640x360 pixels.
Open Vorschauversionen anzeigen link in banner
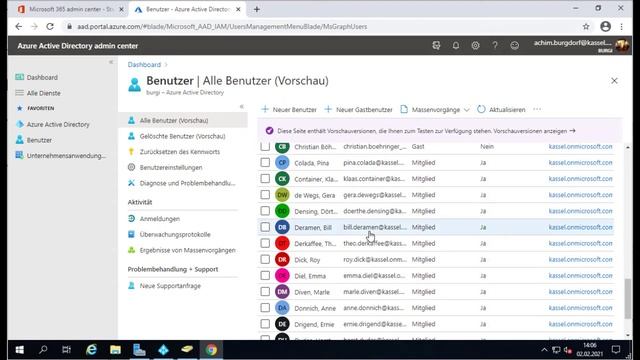tap(534, 131)
